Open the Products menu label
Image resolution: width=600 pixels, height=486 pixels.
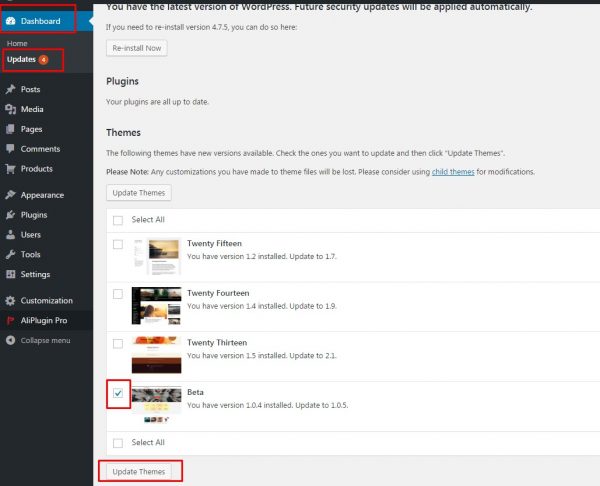pos(37,169)
